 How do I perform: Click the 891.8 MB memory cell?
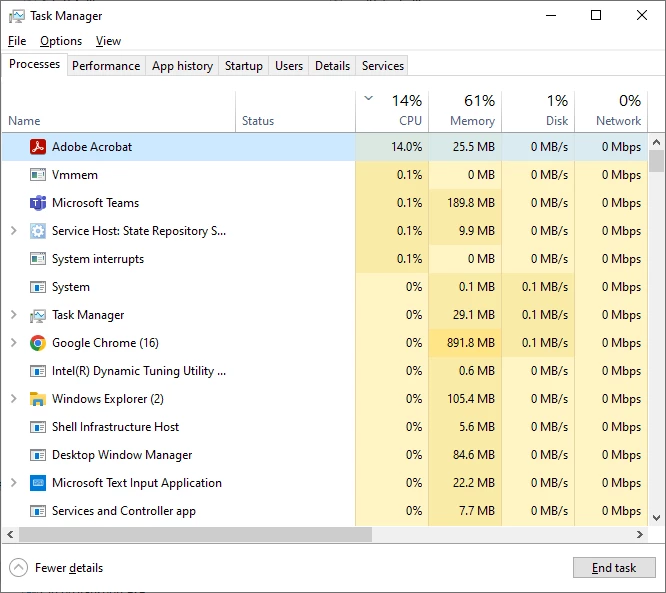[x=465, y=343]
